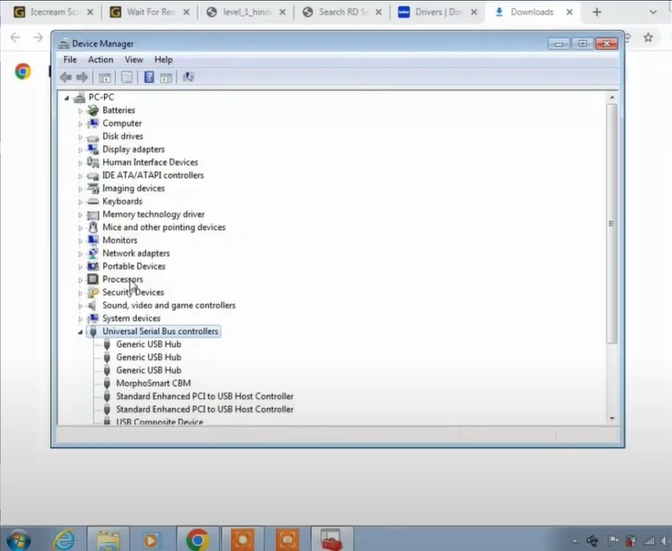Collapse Universal Serial Bus controllers
The height and width of the screenshot is (551, 672).
point(81,332)
